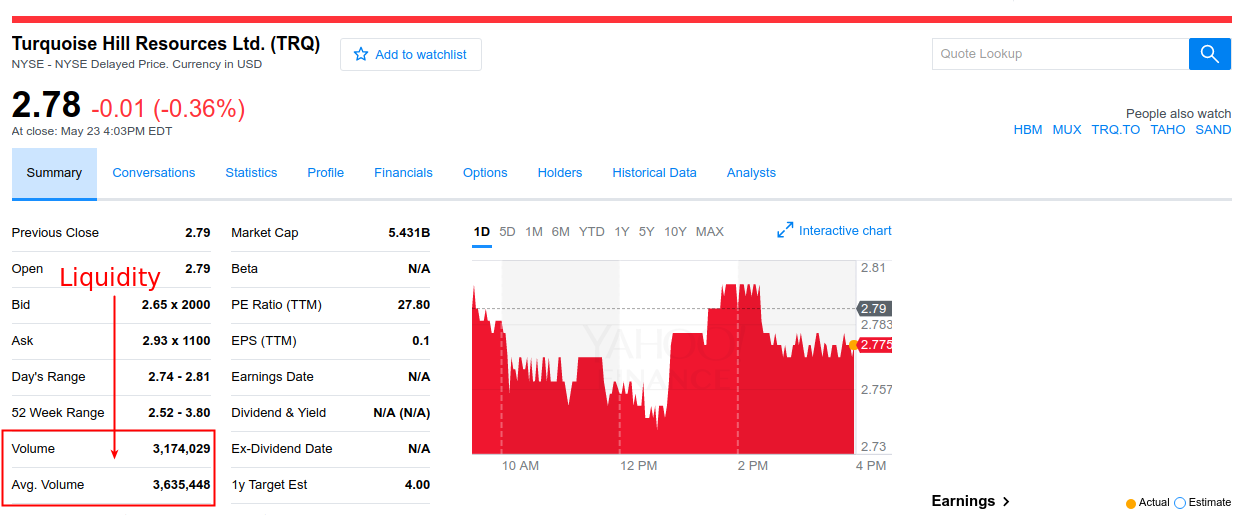This screenshot has height=515, width=1247.
Task: Focus the Quote Lookup search field
Action: point(1060,54)
